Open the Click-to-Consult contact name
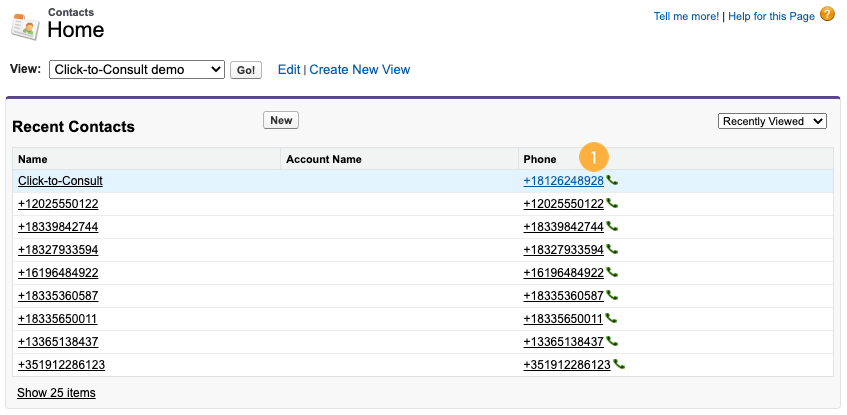The image size is (847, 415). coord(60,181)
